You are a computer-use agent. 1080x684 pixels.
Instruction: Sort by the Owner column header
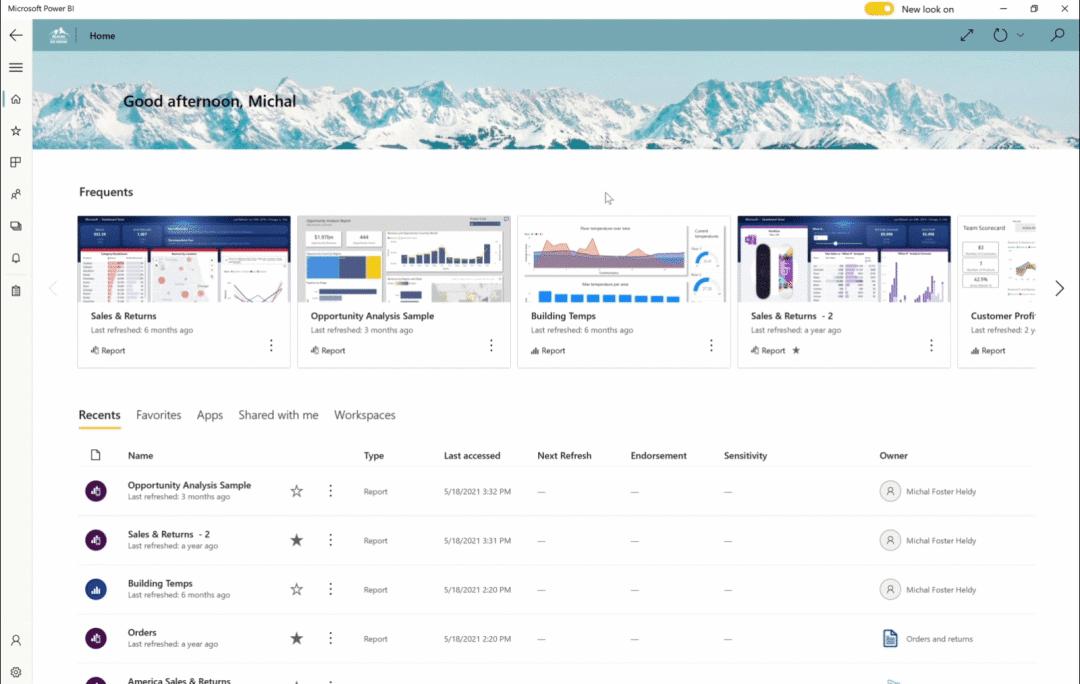893,455
